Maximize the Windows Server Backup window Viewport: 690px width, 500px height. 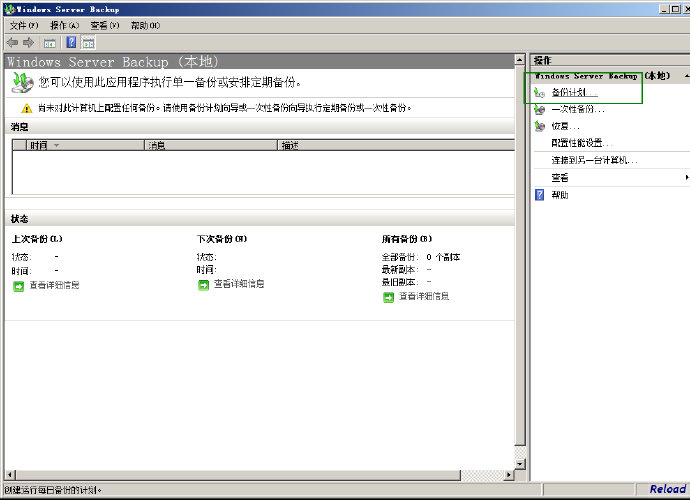click(x=675, y=9)
